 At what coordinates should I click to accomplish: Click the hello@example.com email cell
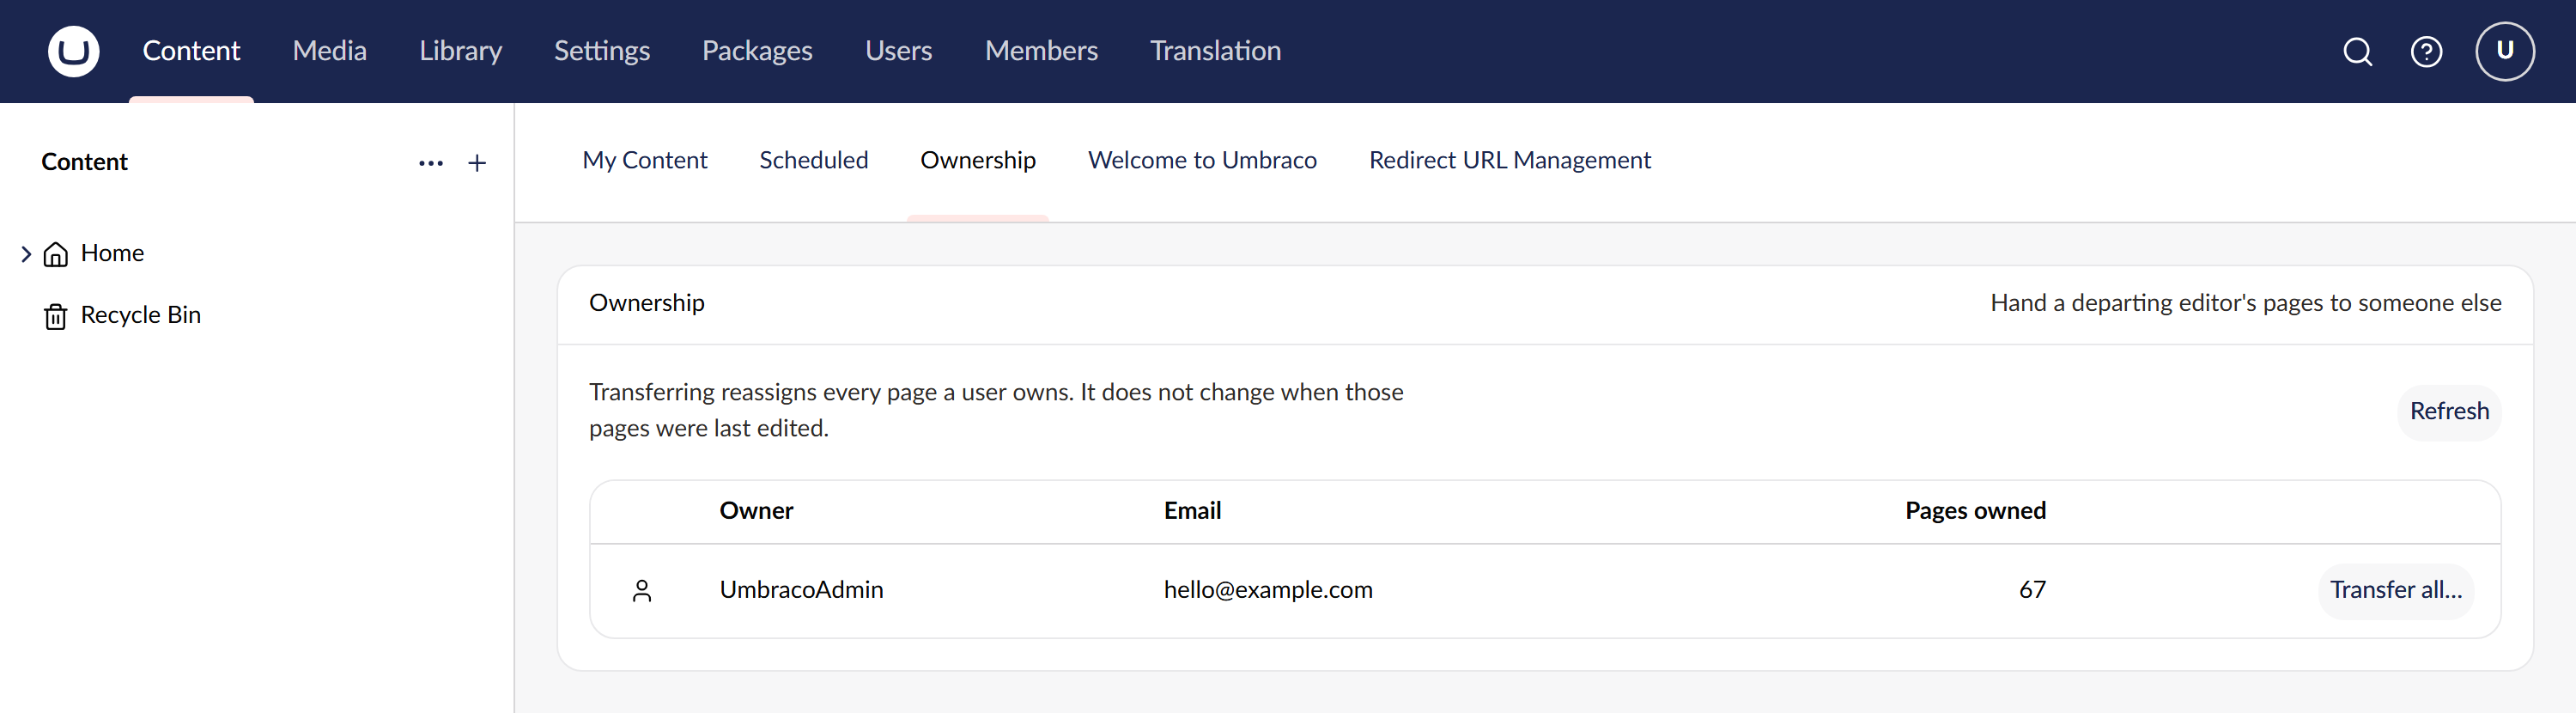click(x=1267, y=590)
